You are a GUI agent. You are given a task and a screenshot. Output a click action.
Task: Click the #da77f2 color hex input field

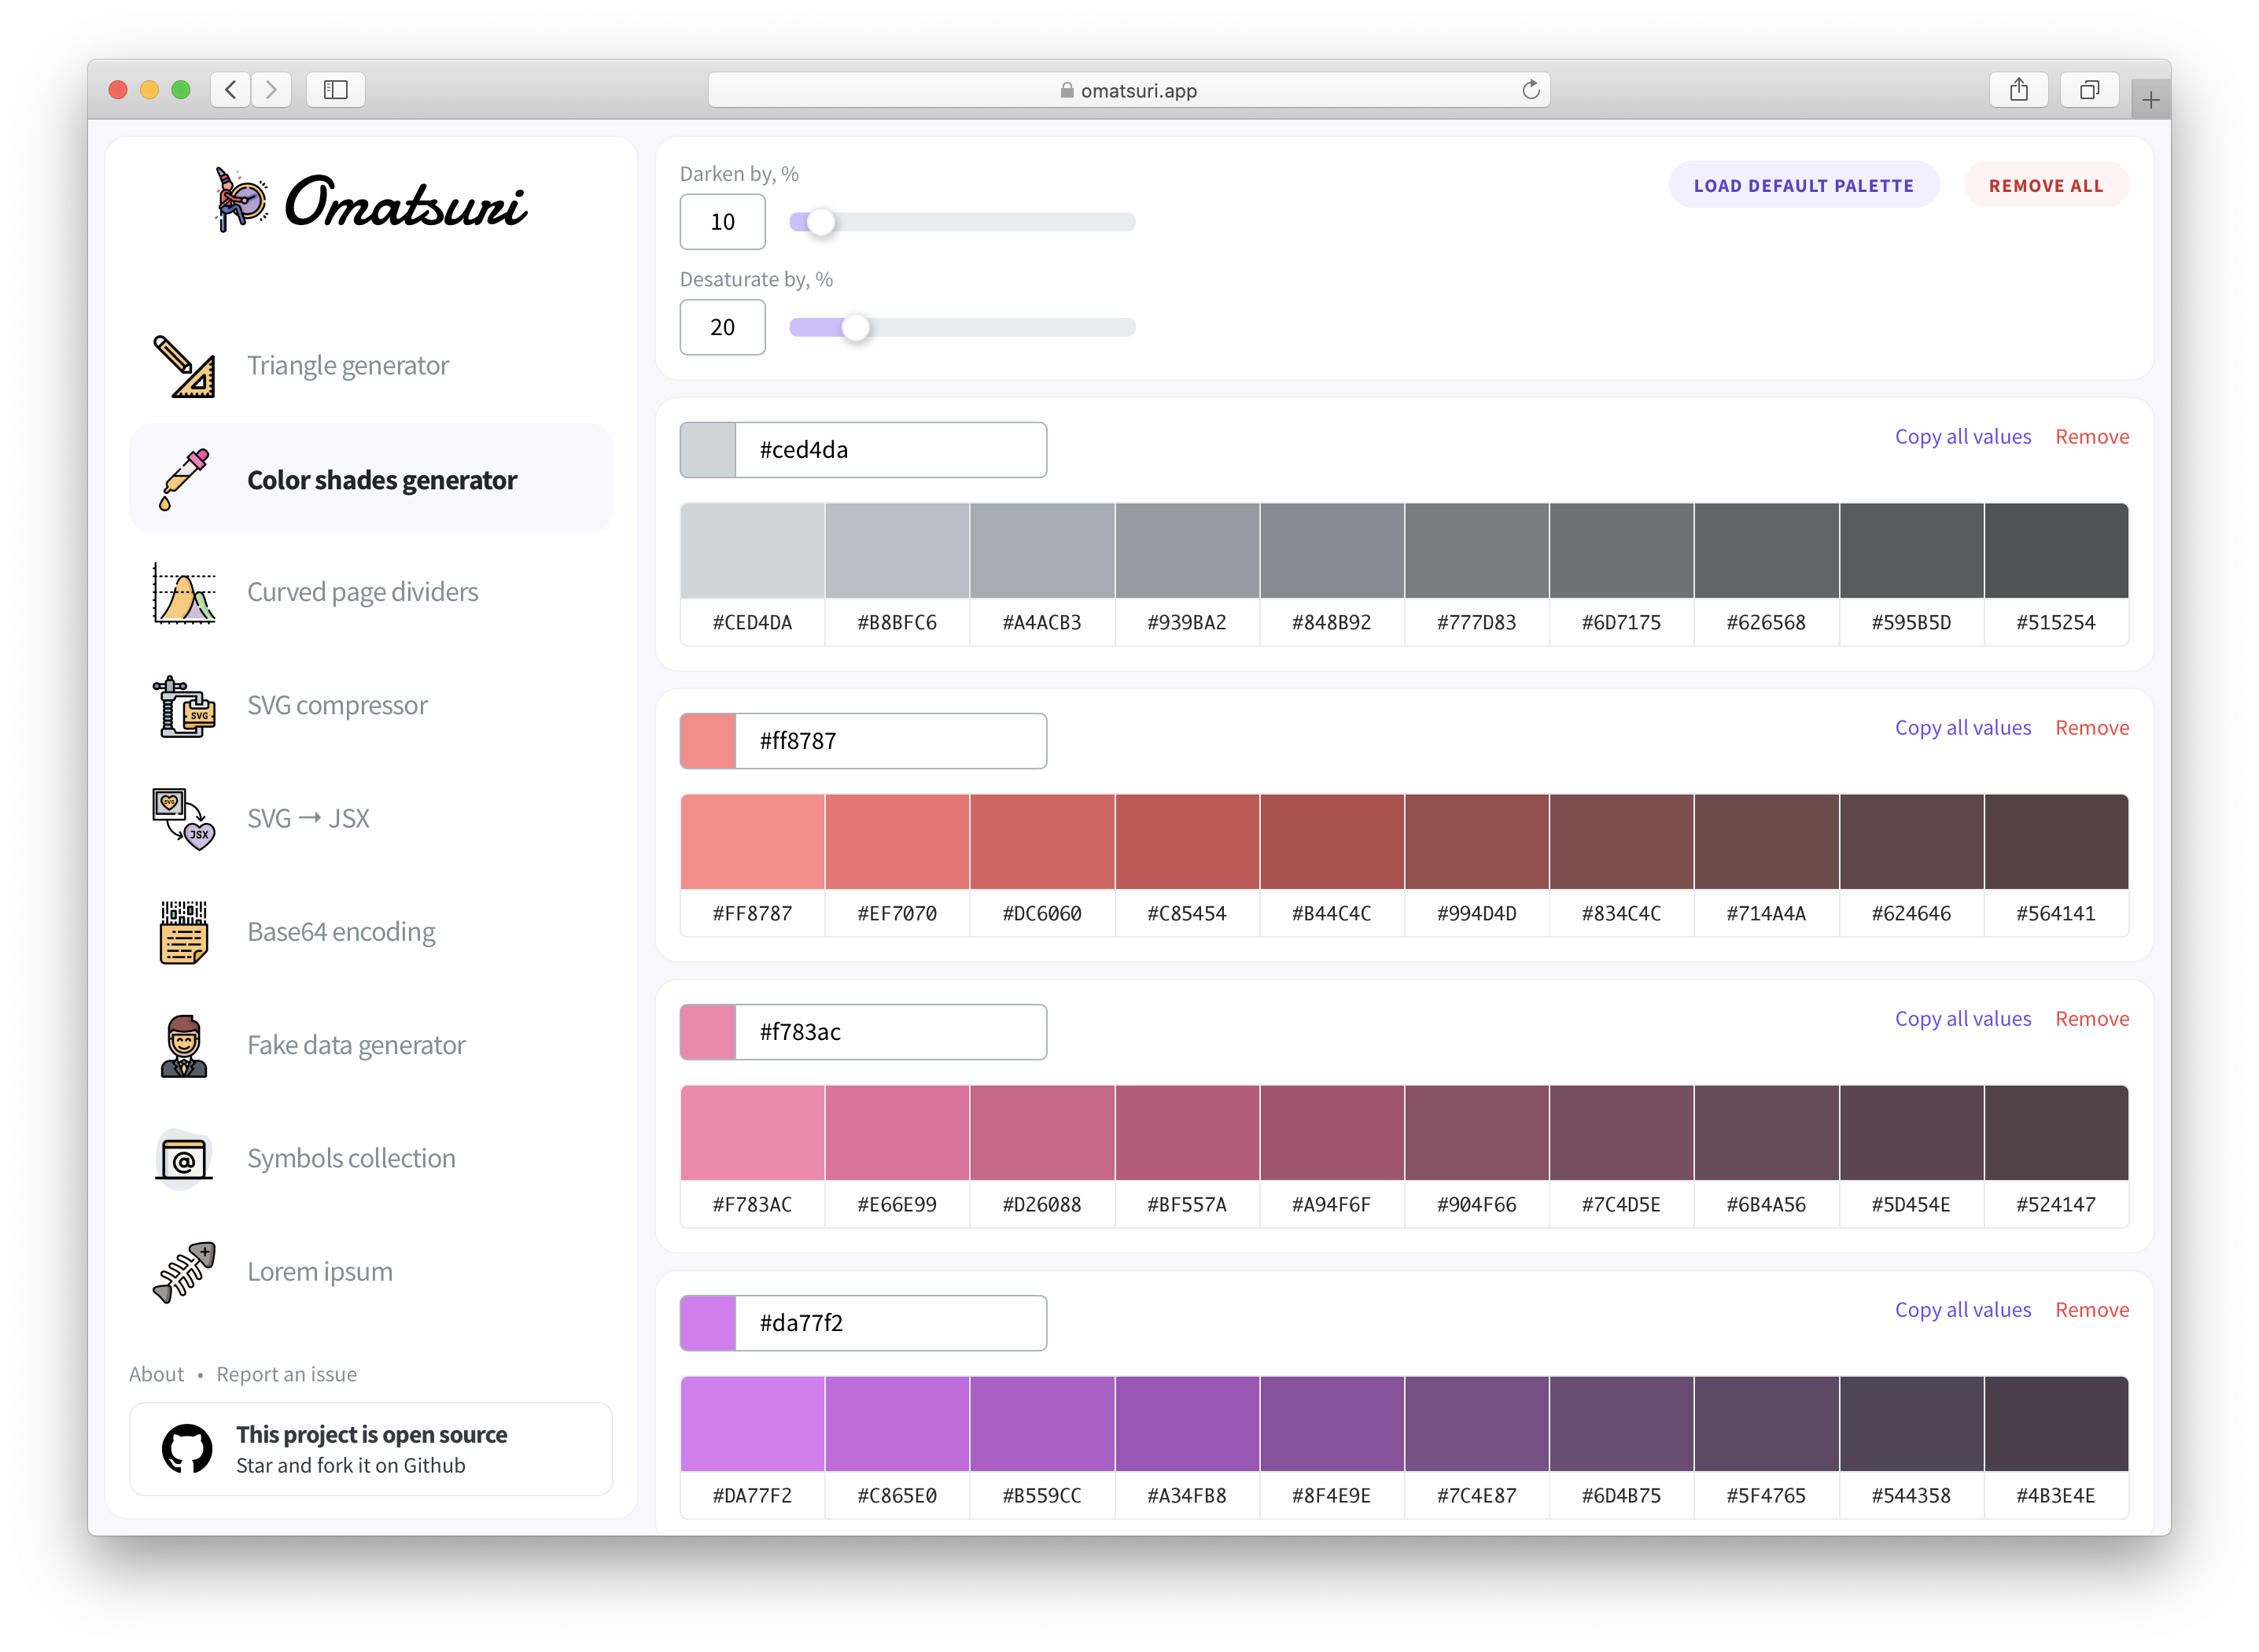(890, 1323)
